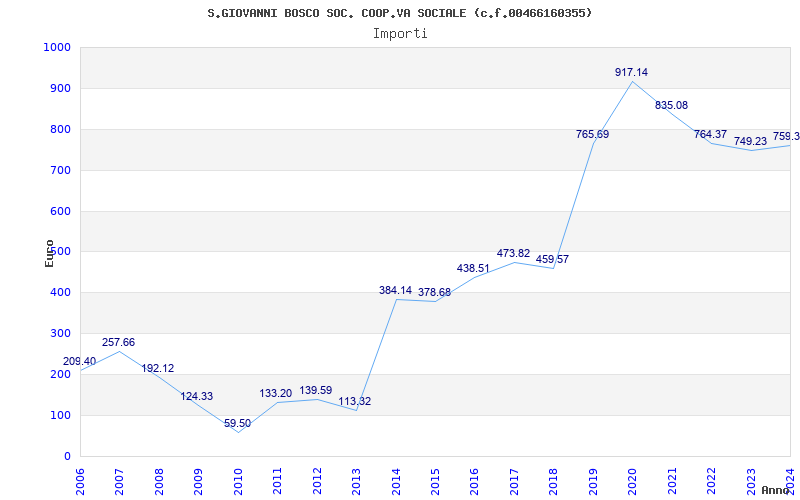Select the 917.14 data label

click(631, 72)
